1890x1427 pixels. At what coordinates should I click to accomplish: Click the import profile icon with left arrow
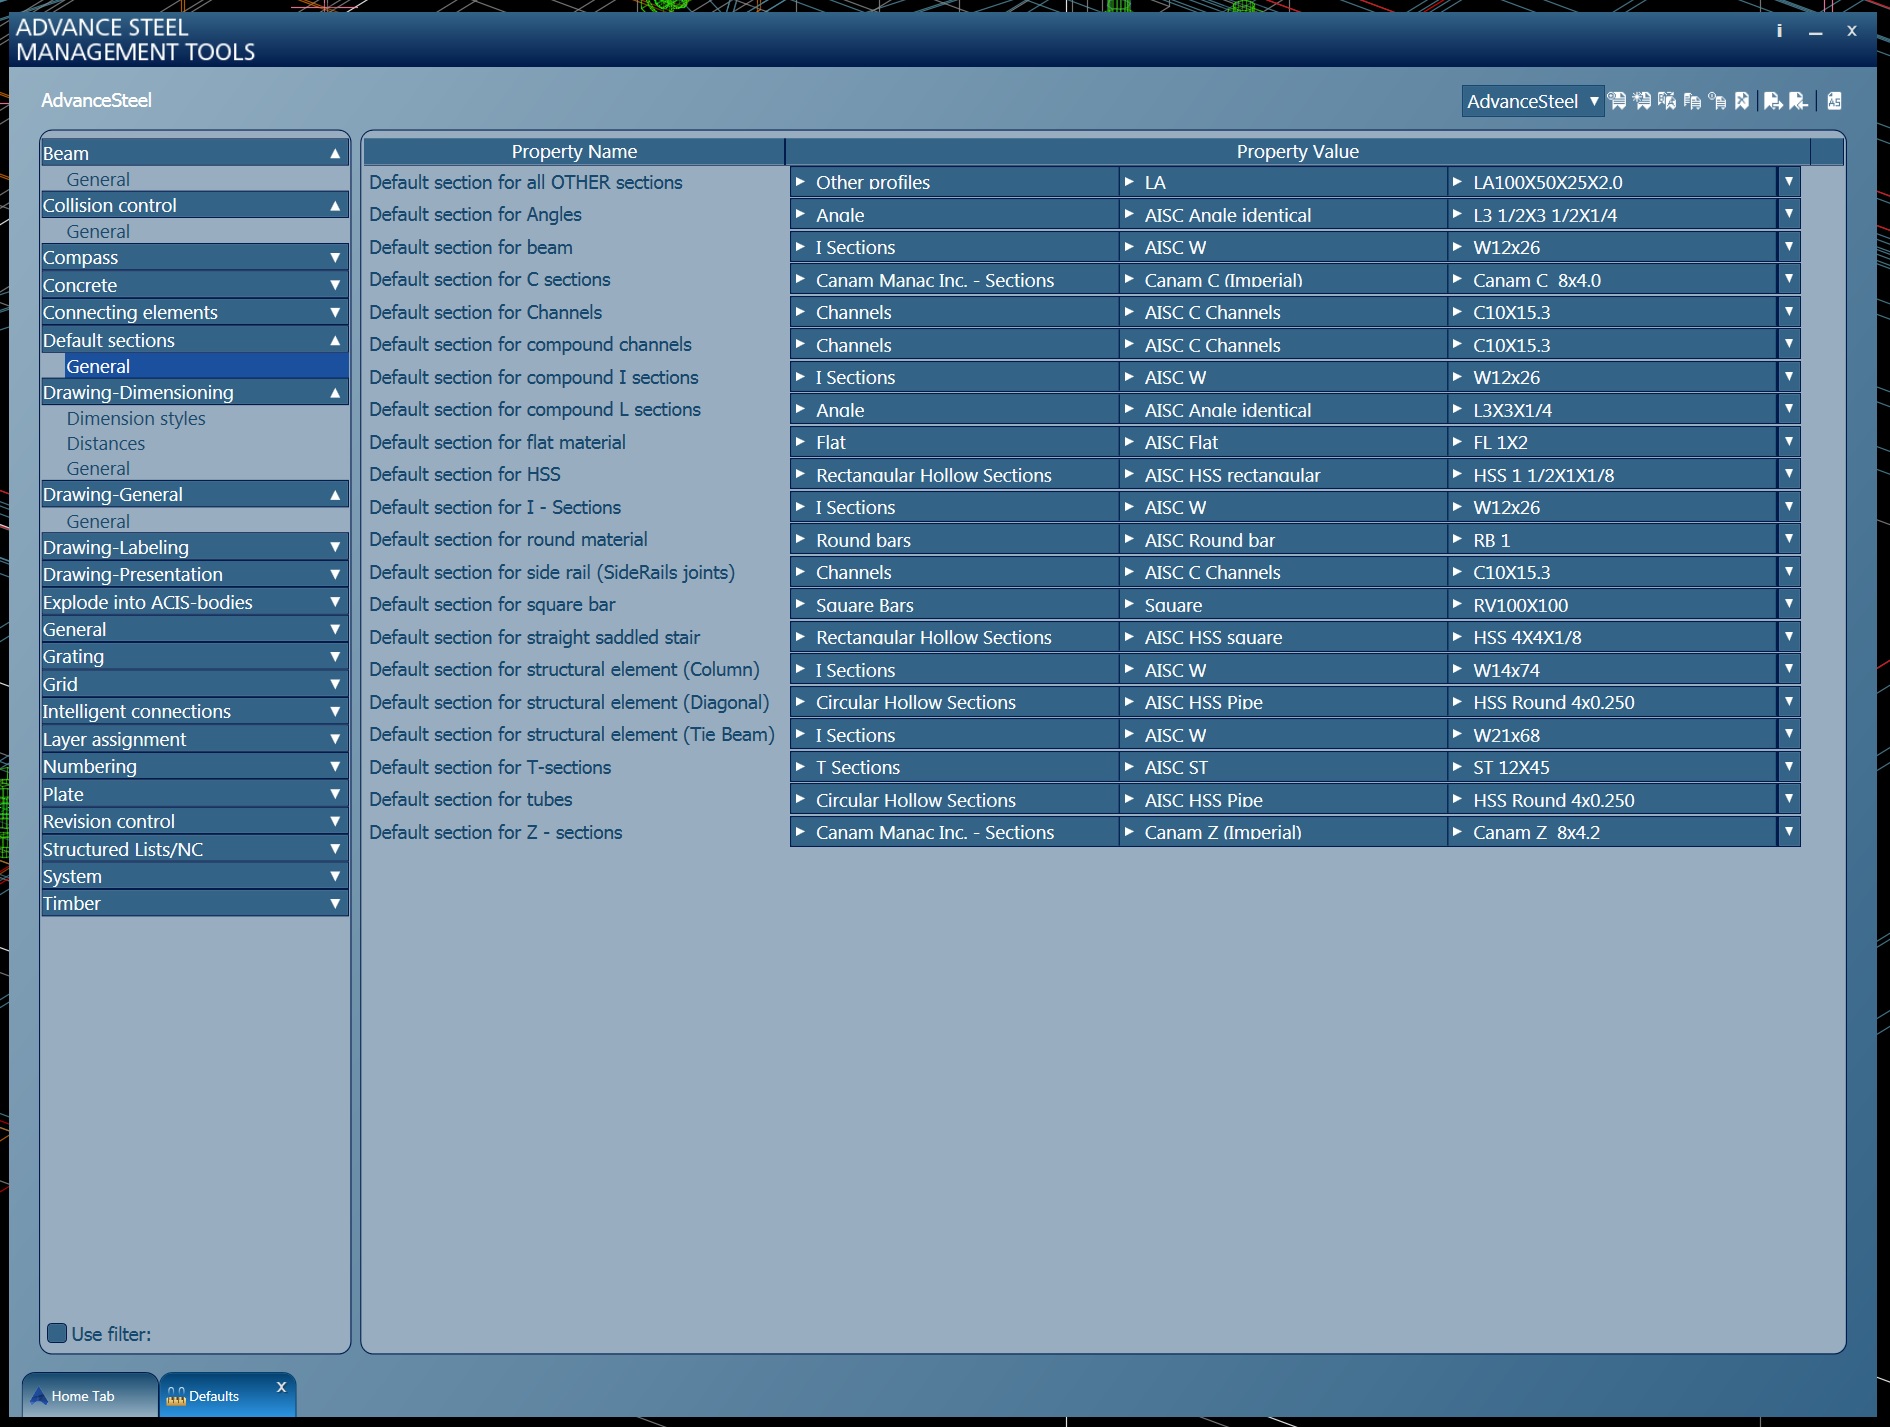tap(1798, 101)
